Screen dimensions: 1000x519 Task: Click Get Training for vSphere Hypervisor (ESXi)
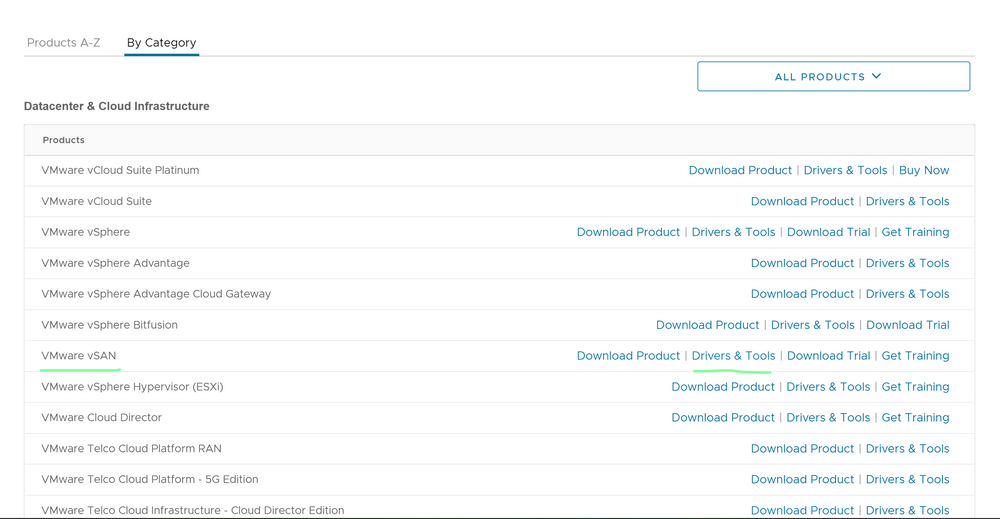pyautogui.click(x=915, y=387)
